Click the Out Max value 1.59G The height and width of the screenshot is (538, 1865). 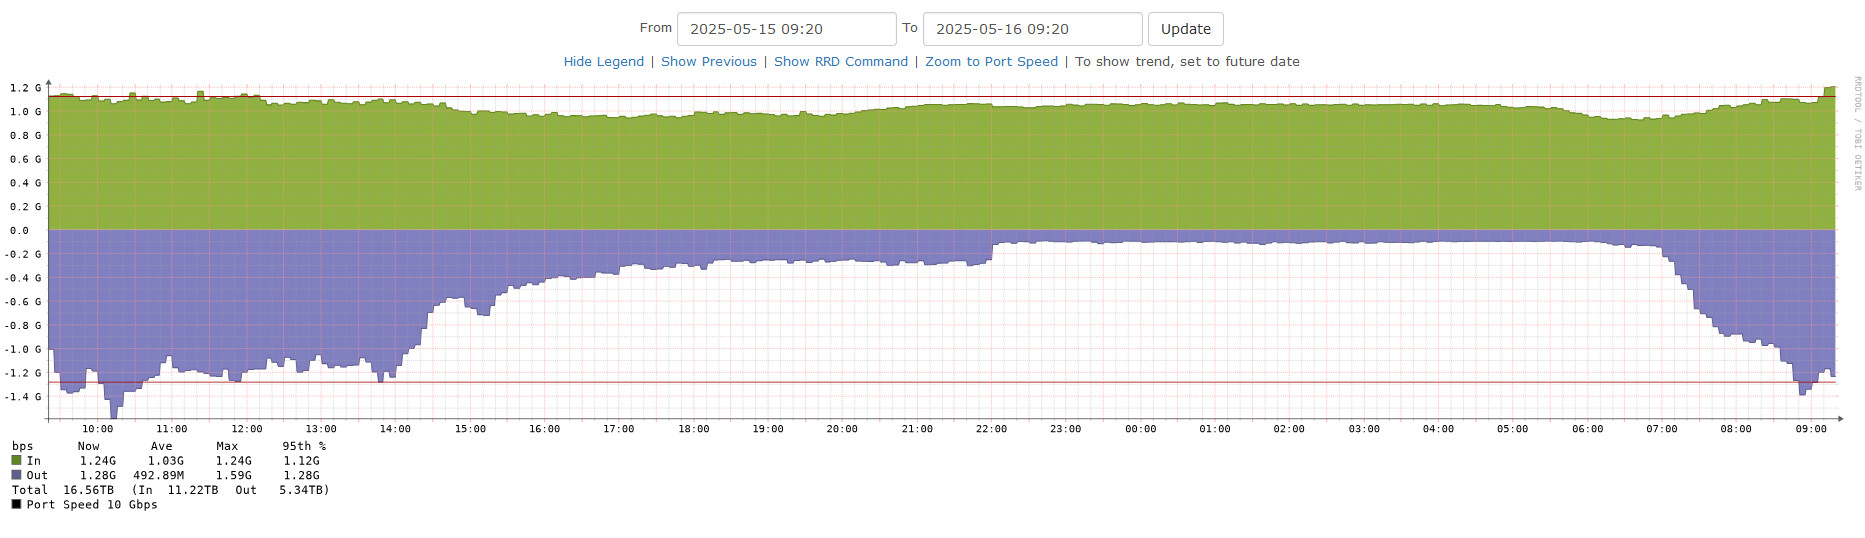point(234,476)
